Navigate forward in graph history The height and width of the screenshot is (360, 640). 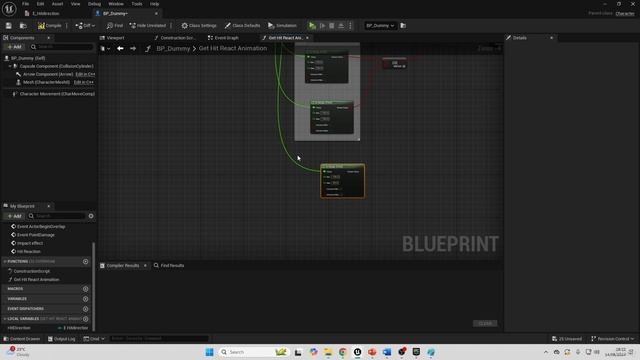133,49
